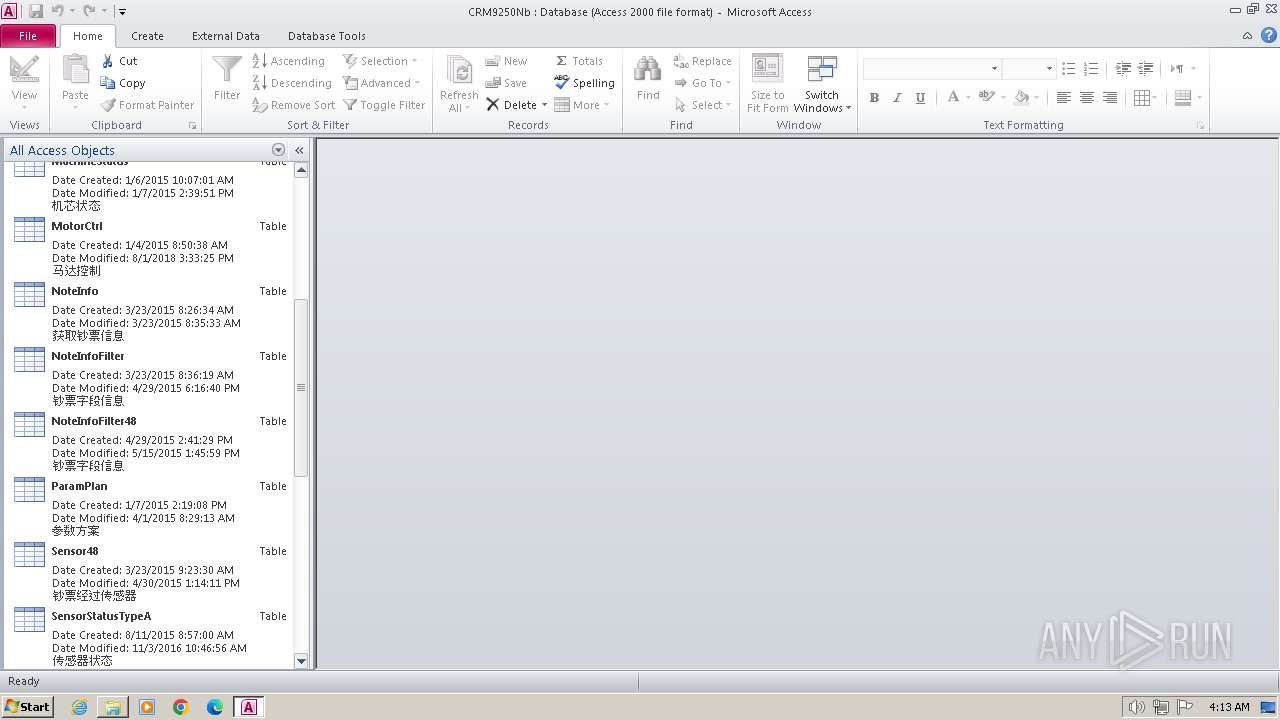
Task: Select the MotorCtrl table
Action: click(150, 246)
